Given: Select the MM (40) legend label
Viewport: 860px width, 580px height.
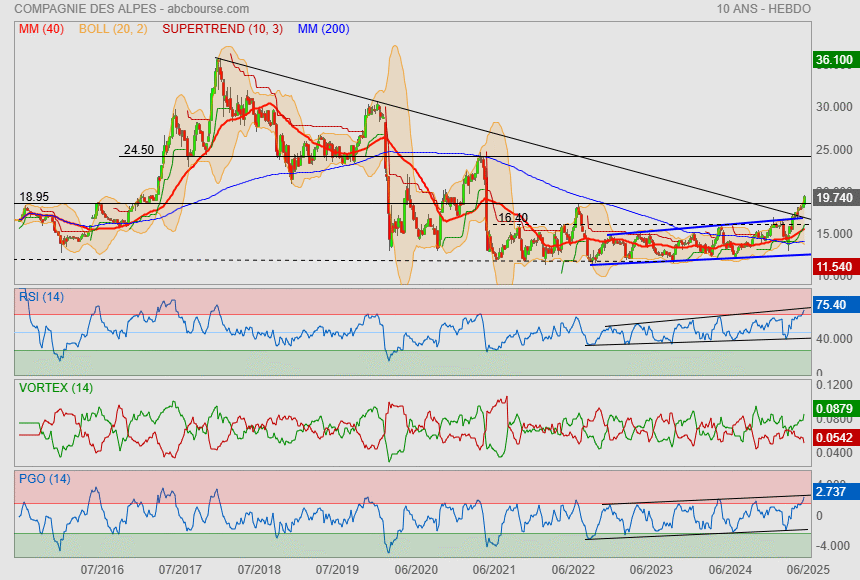Looking at the screenshot, I should pos(41,29).
